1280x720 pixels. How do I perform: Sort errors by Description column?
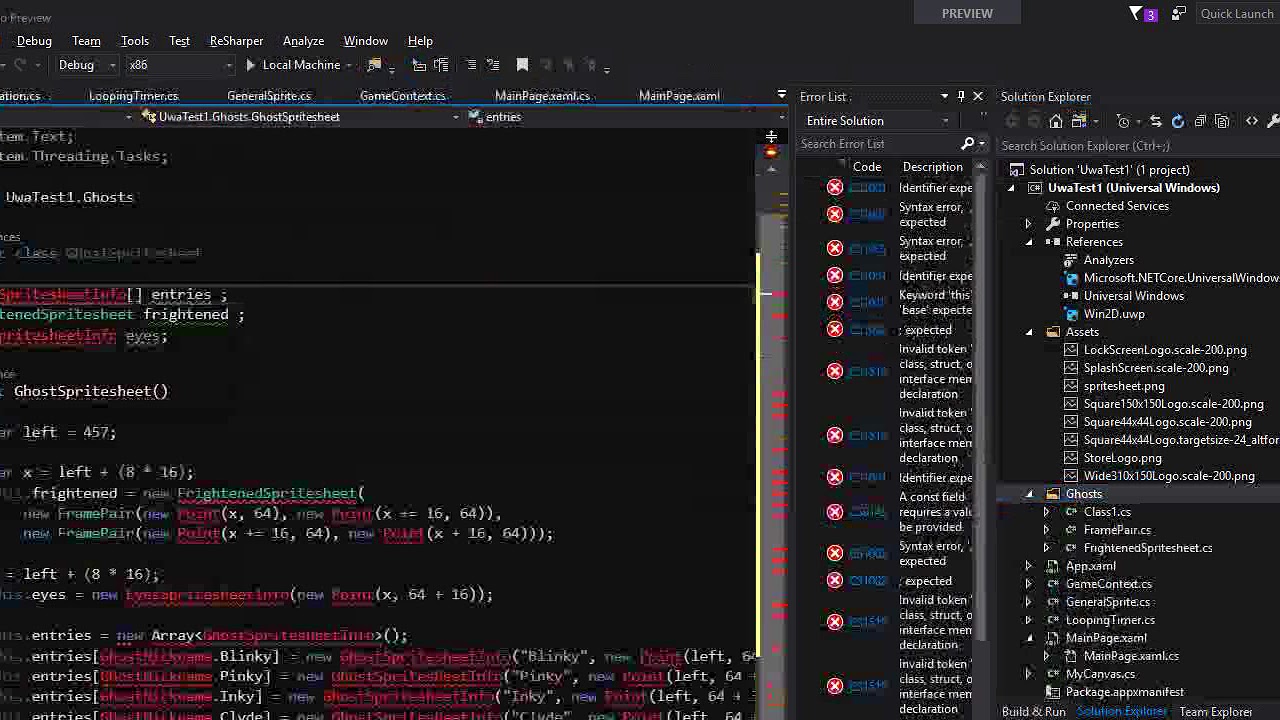pos(933,167)
